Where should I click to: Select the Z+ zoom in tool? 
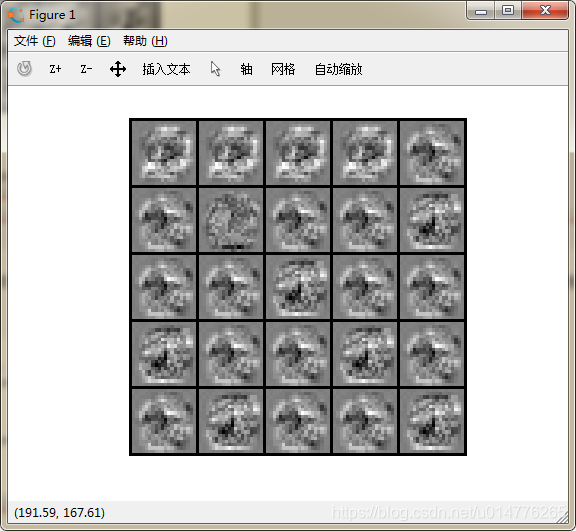pyautogui.click(x=55, y=69)
